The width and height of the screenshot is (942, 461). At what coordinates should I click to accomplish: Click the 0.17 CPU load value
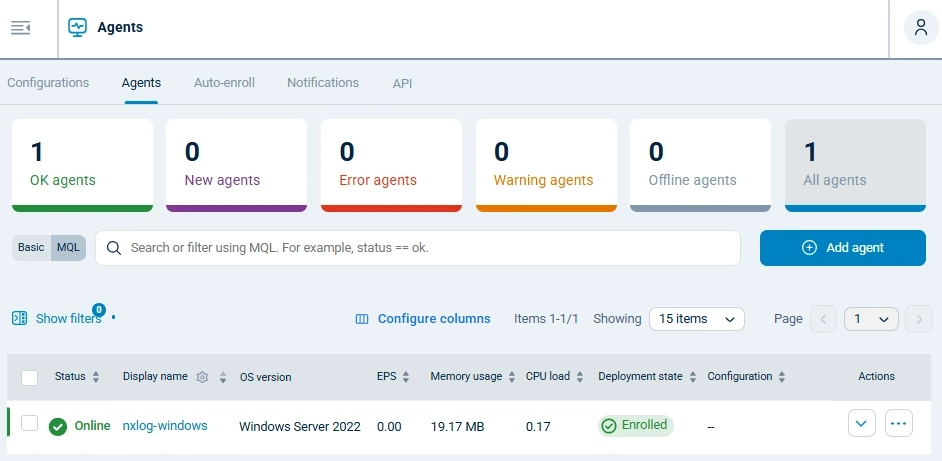538,427
